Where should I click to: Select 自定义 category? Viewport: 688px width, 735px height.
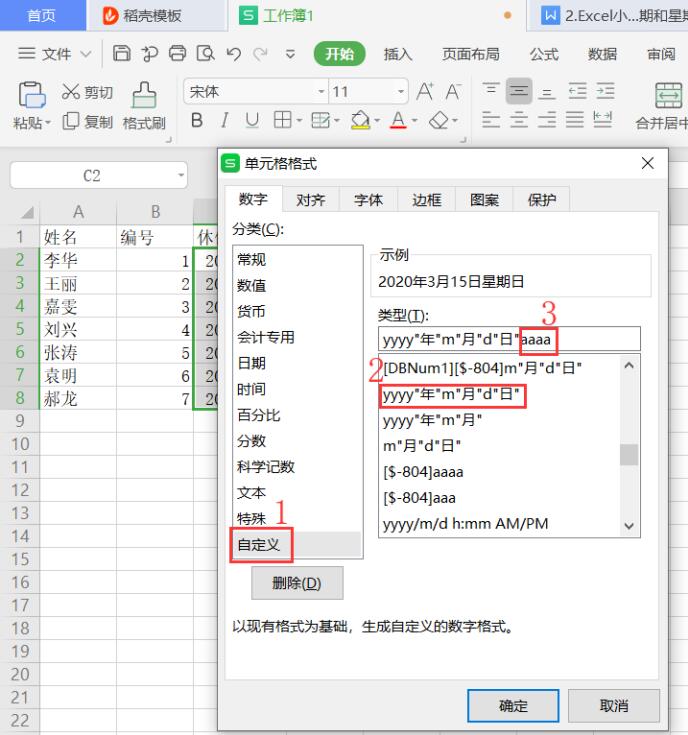[x=297, y=544]
